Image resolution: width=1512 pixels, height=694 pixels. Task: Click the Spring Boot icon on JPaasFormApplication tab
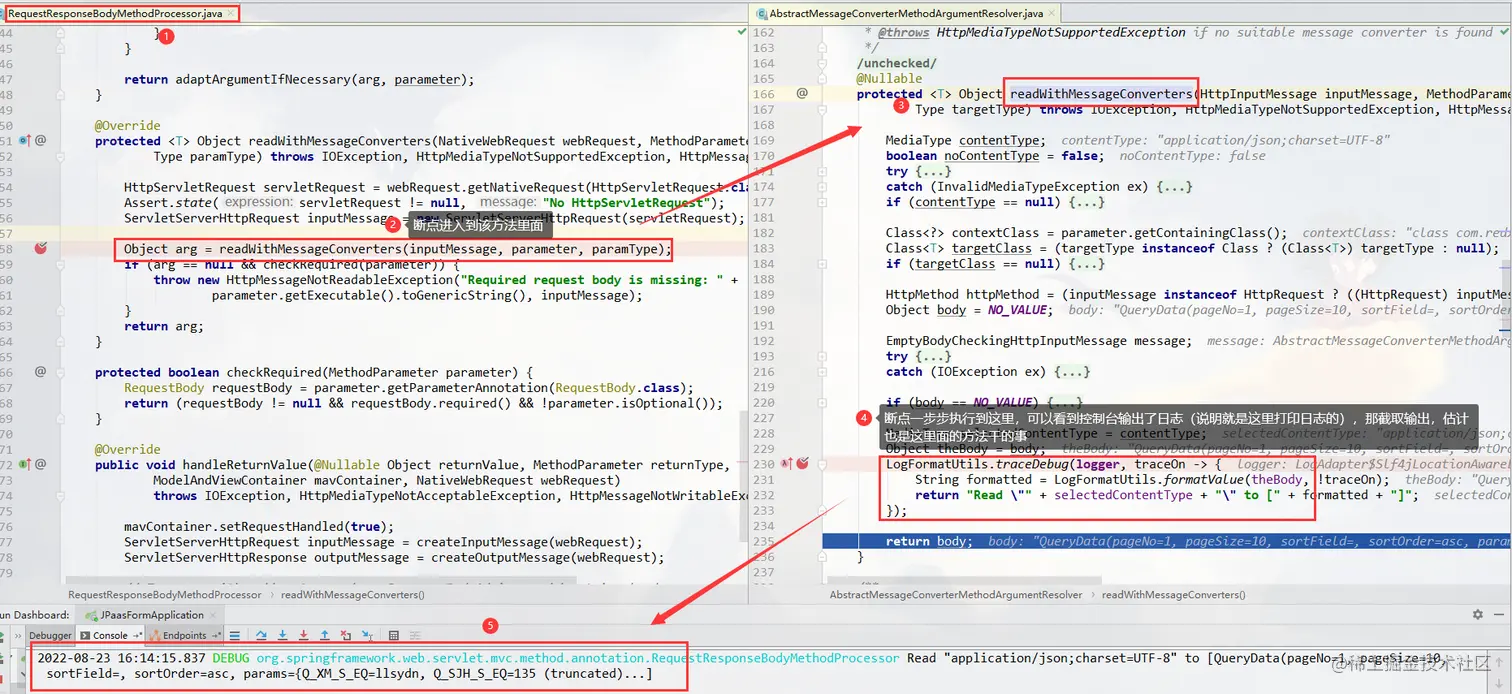92,615
